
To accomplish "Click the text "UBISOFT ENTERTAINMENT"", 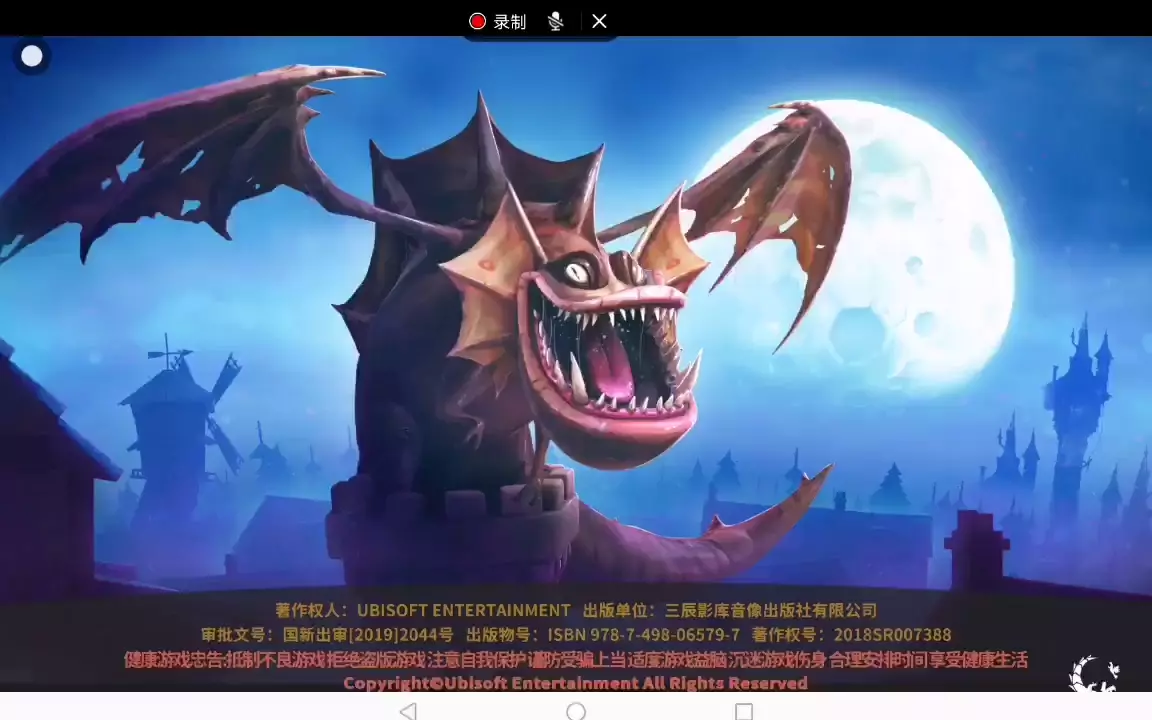I will point(464,611).
